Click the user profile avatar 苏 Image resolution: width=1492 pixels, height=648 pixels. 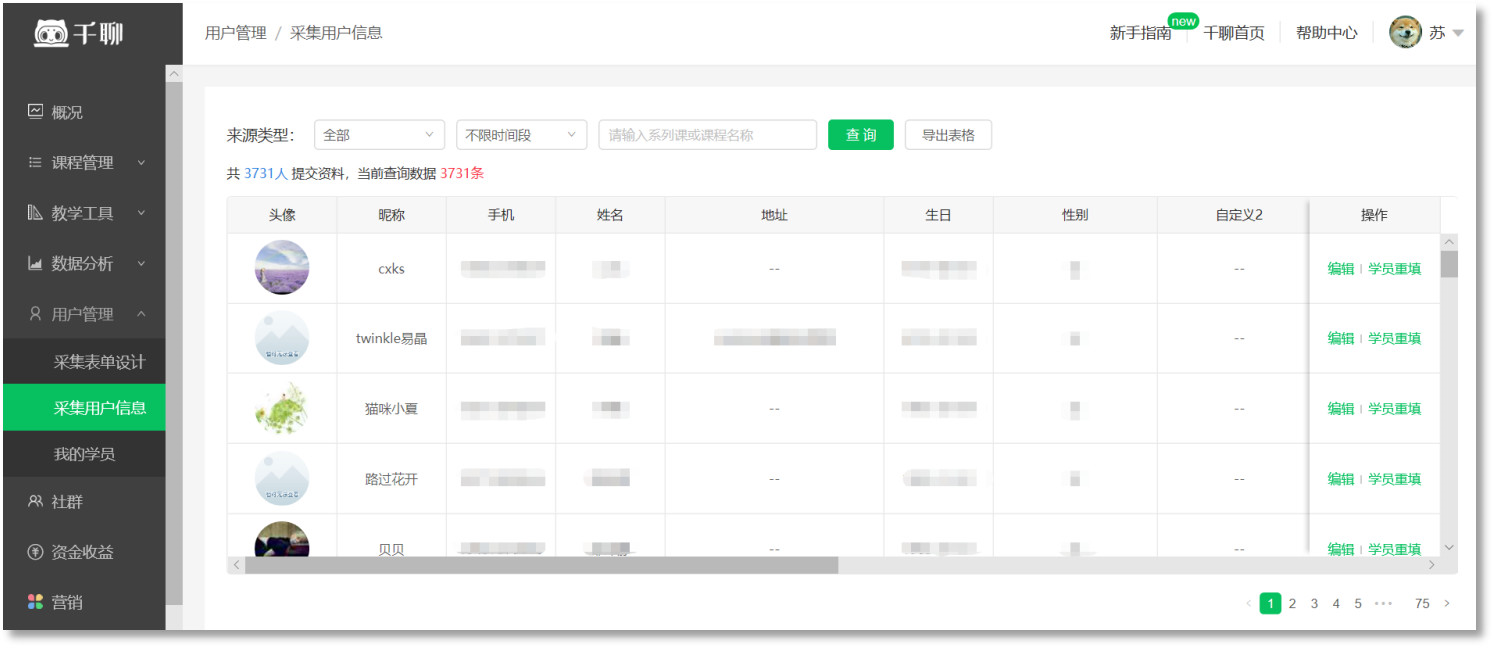[x=1405, y=33]
